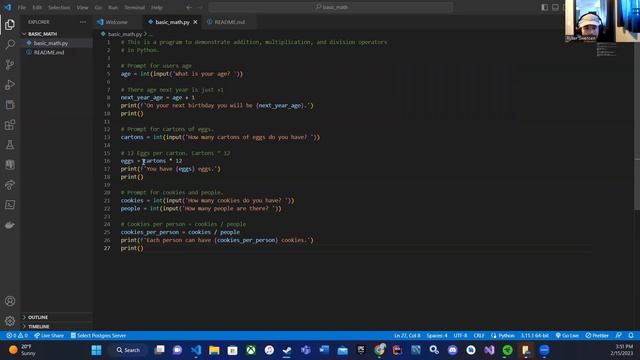Change the CRLF line ending setting

pyautogui.click(x=479, y=336)
